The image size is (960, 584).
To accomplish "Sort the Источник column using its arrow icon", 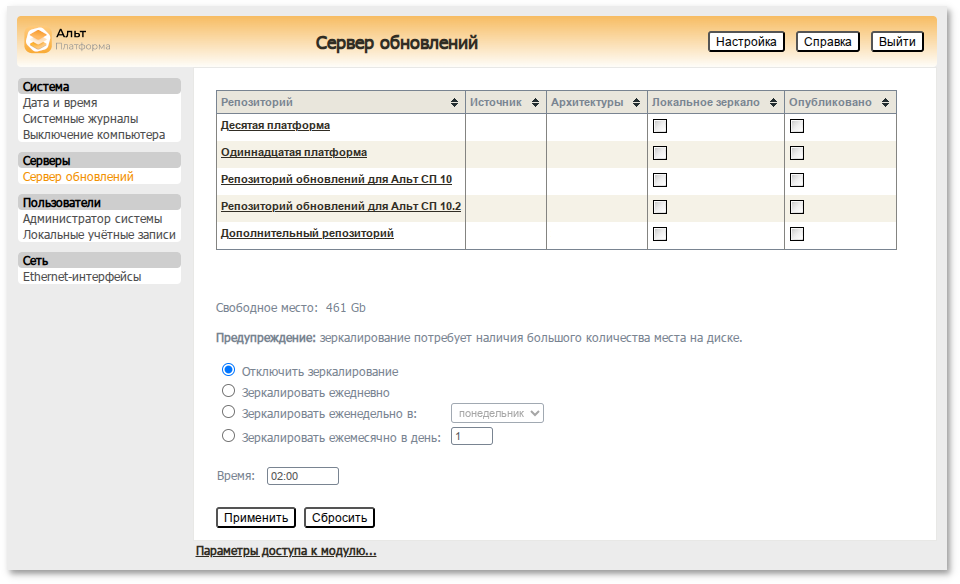I will click(x=533, y=100).
